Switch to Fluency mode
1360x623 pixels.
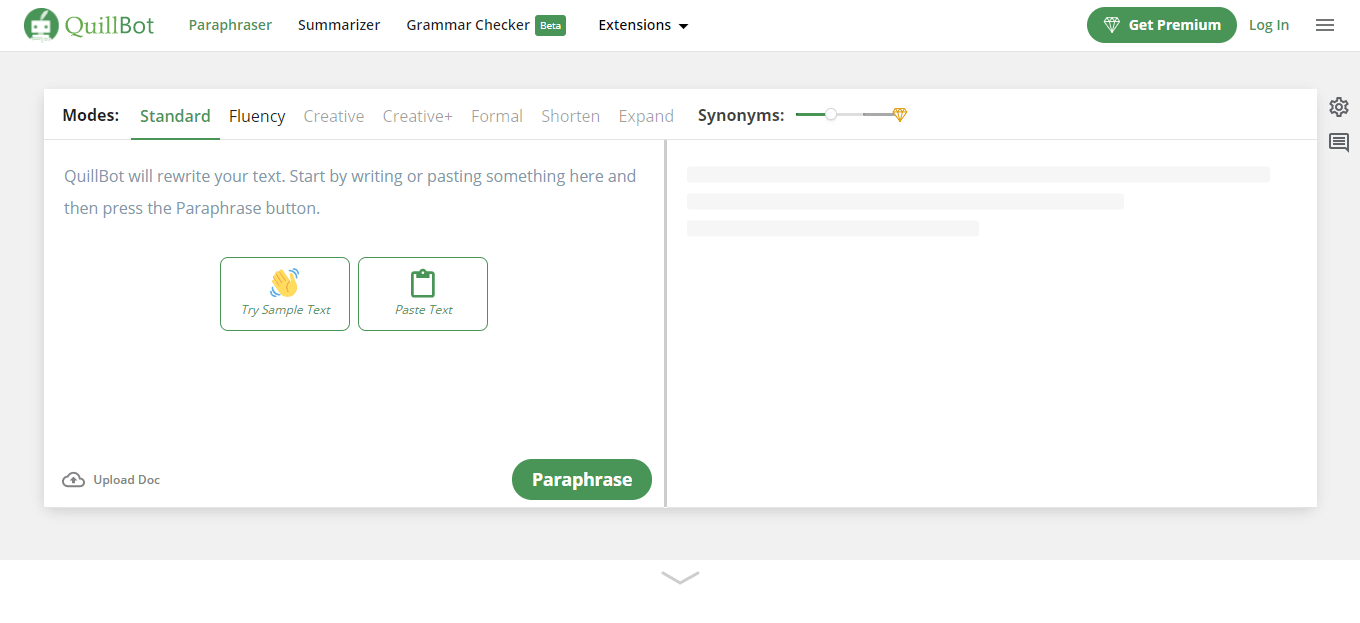257,116
